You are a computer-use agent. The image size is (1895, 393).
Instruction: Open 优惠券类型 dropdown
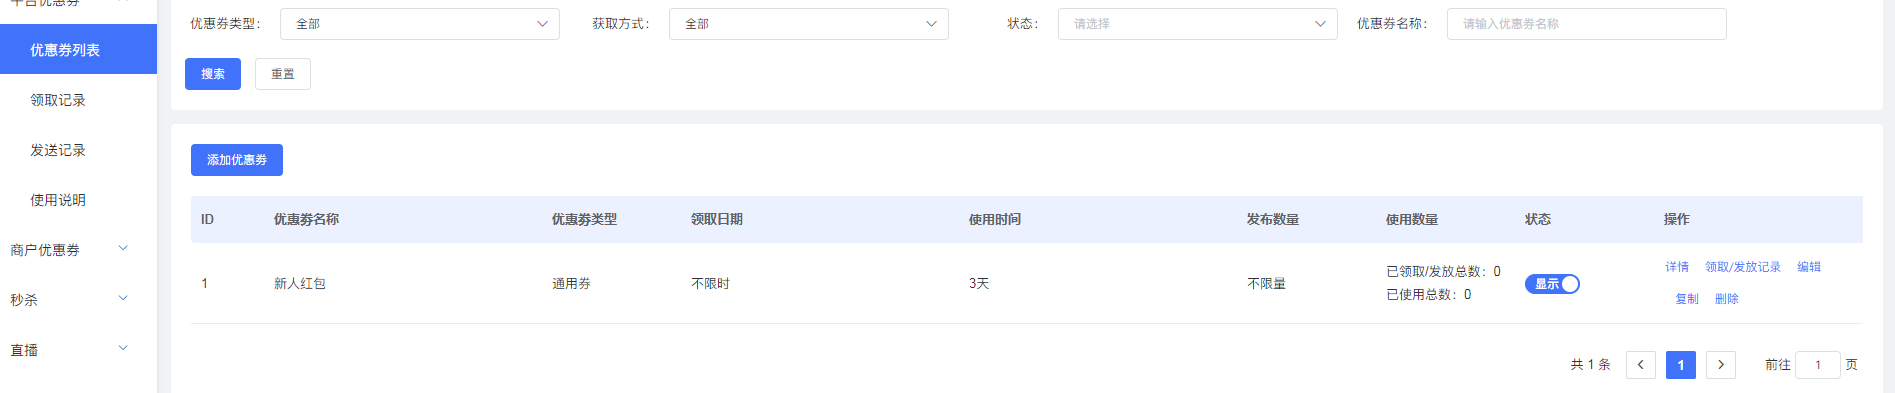pyautogui.click(x=420, y=24)
